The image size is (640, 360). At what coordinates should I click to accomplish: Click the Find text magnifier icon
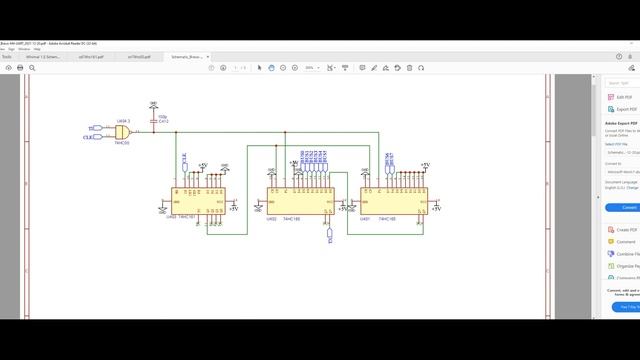coord(32,68)
